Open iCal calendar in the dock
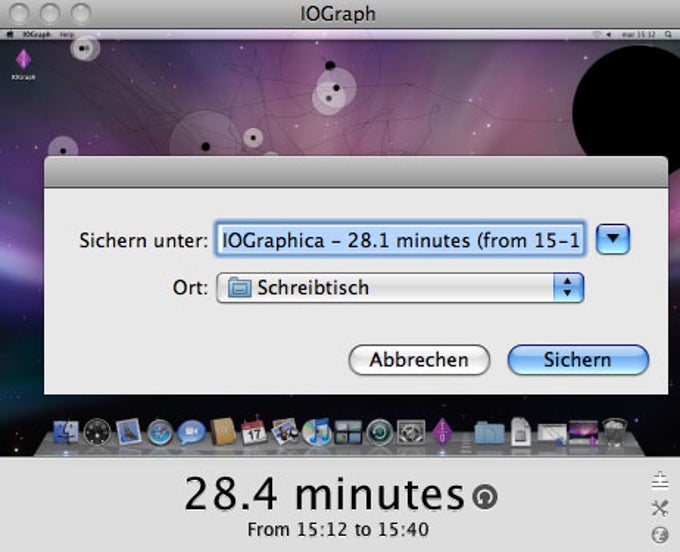 coord(254,431)
